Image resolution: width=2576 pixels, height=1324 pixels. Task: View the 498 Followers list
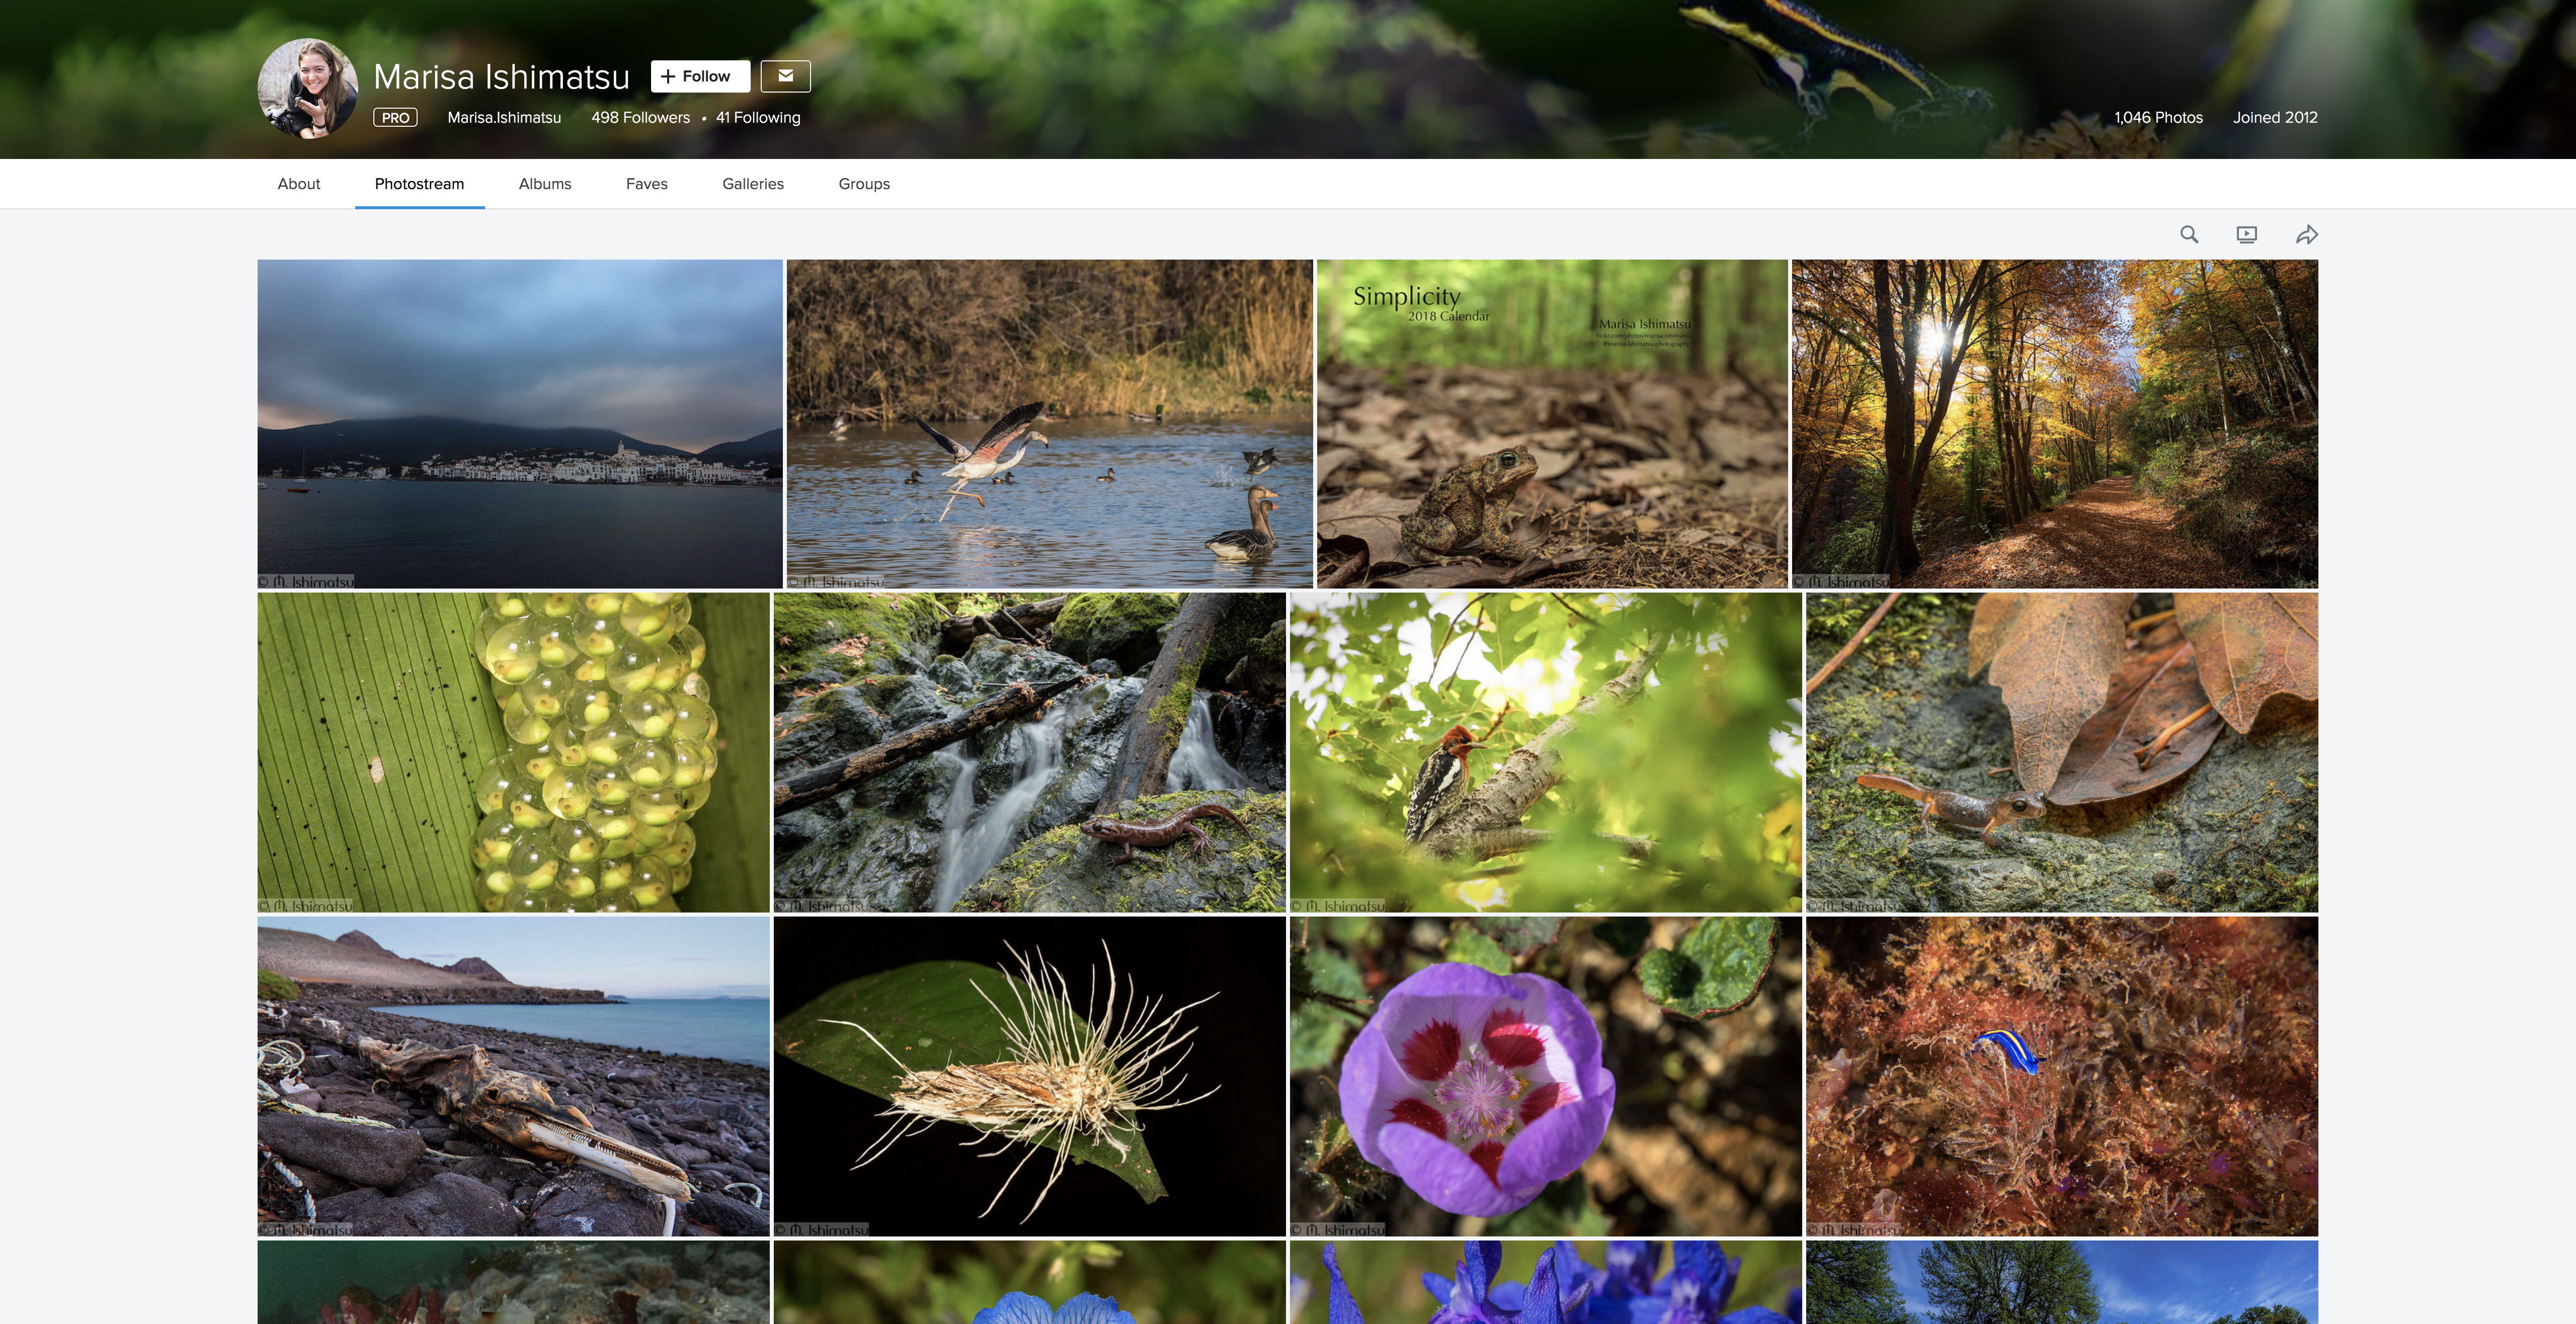[x=640, y=118]
